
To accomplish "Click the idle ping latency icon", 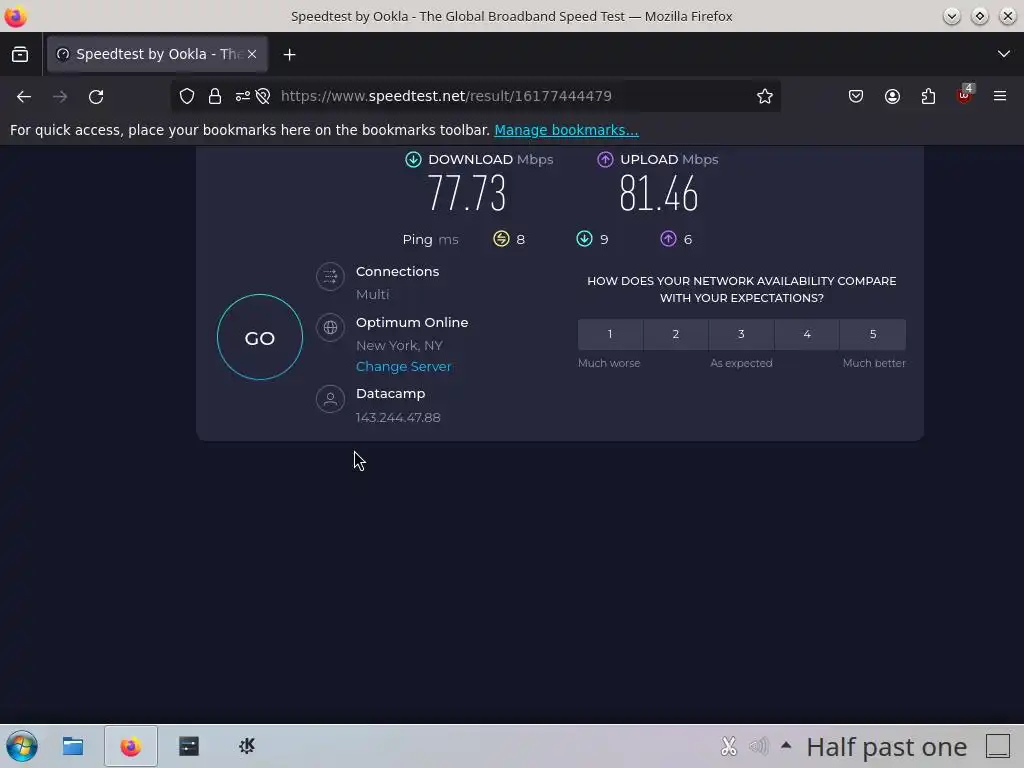I will [x=501, y=239].
